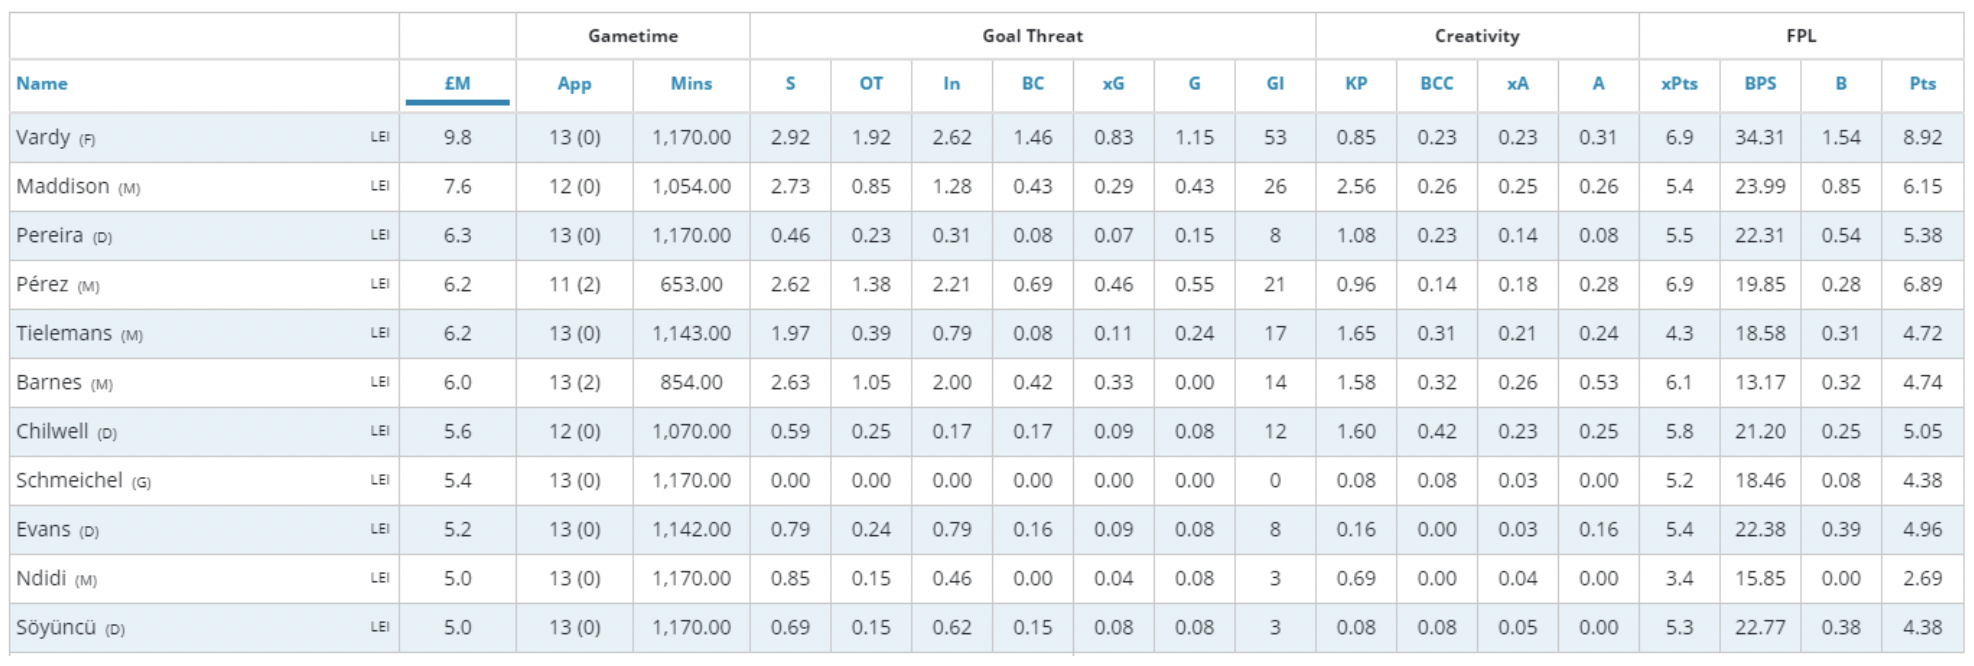Image resolution: width=1974 pixels, height=666 pixels.
Task: Sort by OT column header
Action: [x=871, y=84]
